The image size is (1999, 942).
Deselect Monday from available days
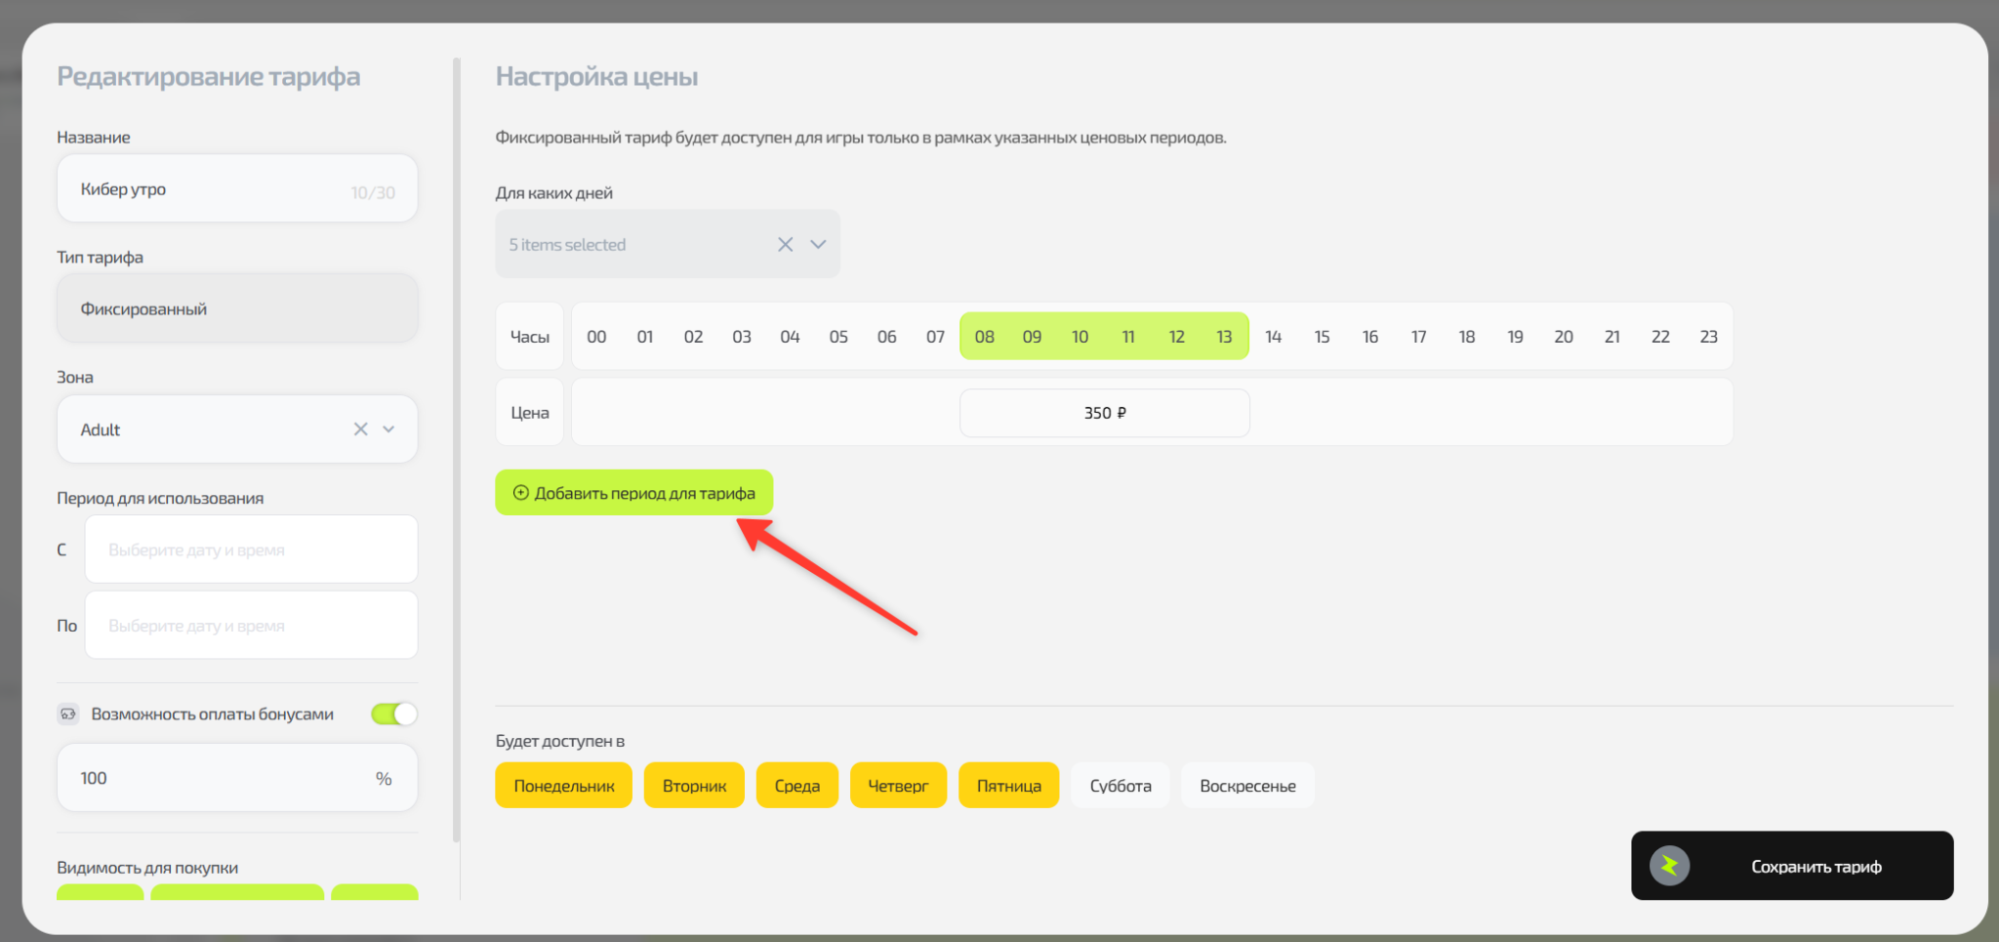(563, 786)
